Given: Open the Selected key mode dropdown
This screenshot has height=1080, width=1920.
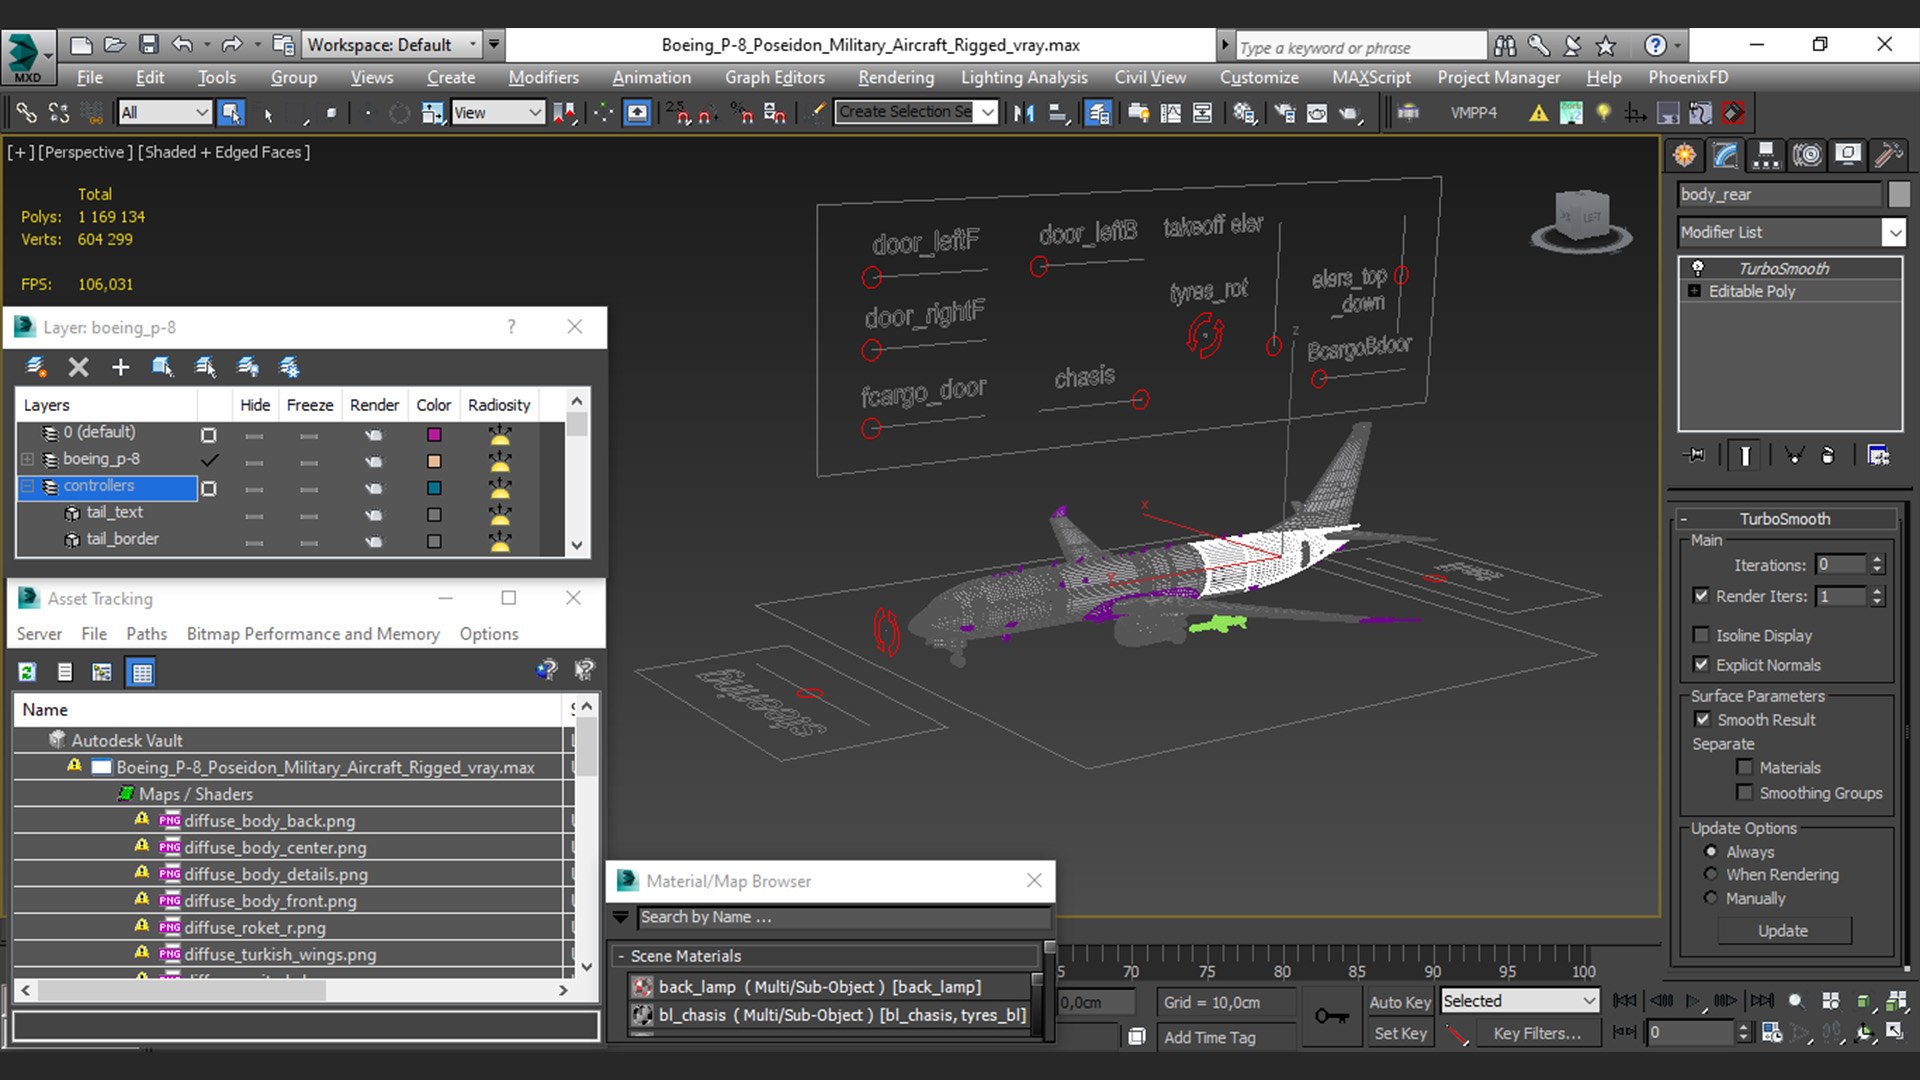Looking at the screenshot, I should [1519, 1001].
